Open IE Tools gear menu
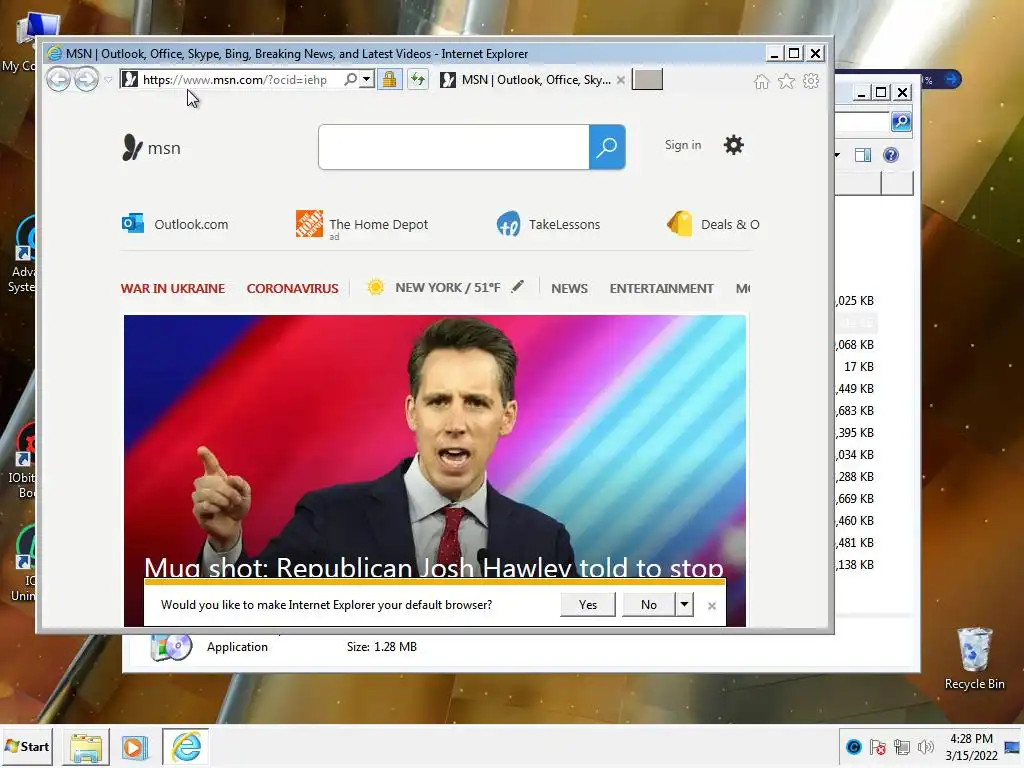 pos(811,82)
